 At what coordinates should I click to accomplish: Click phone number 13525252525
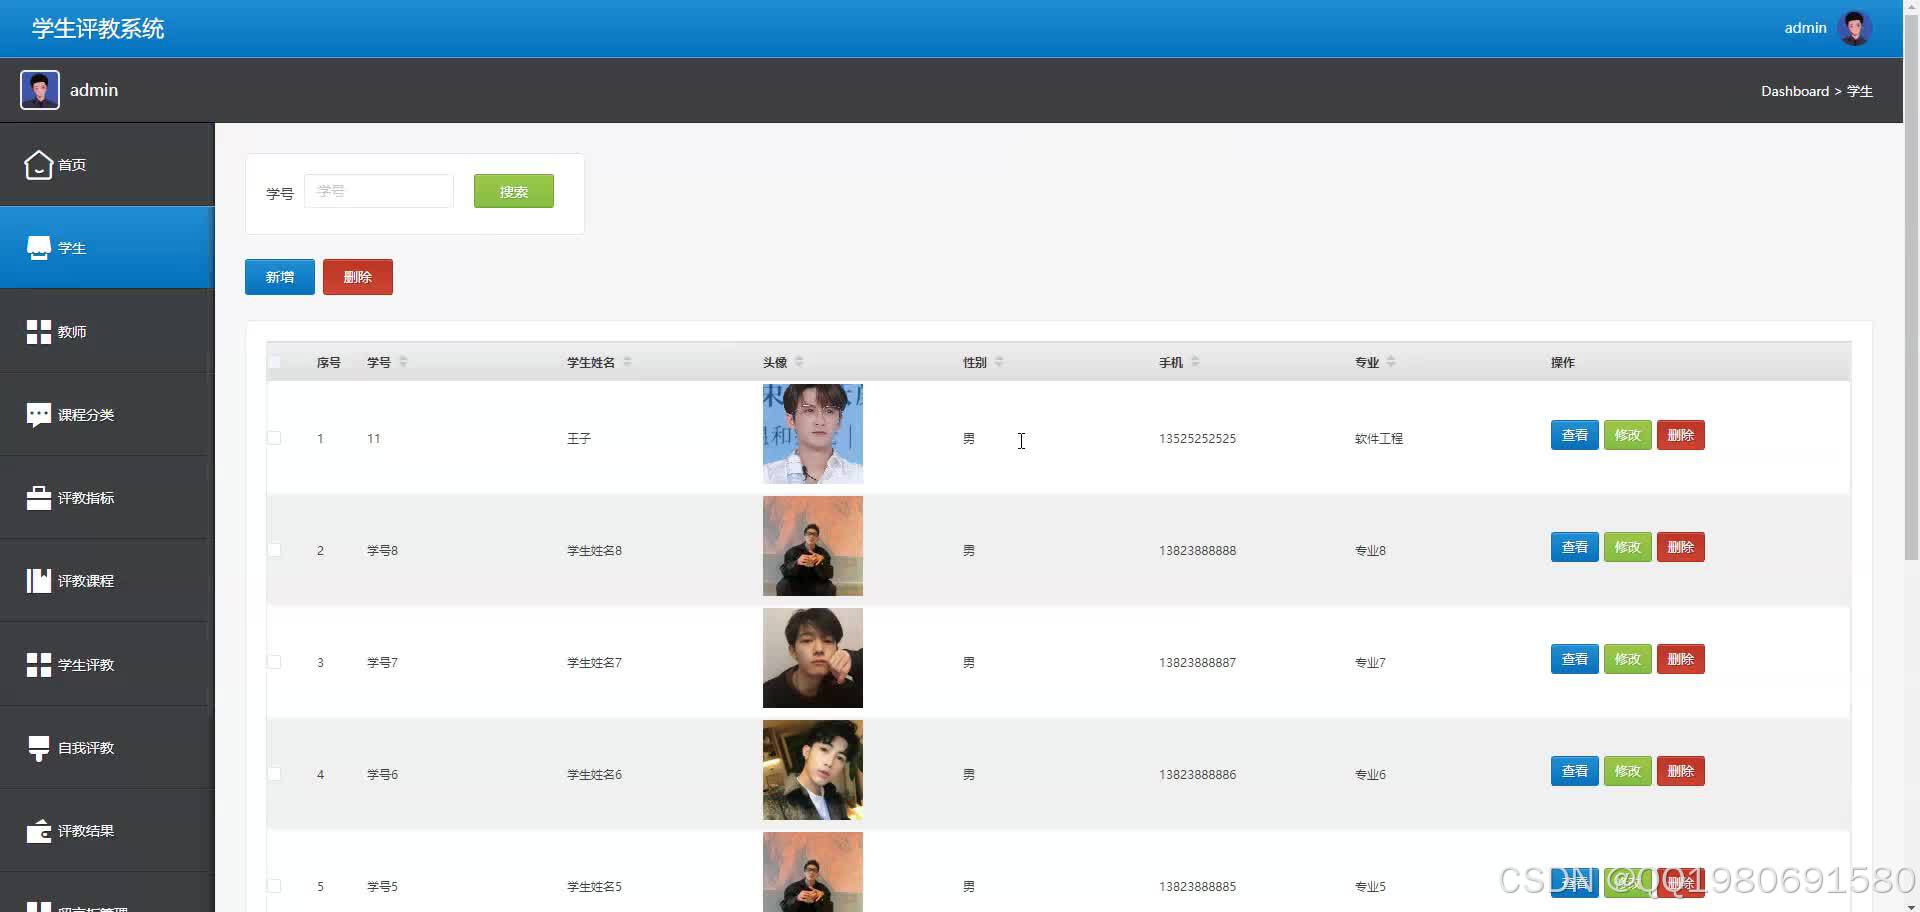pos(1197,438)
